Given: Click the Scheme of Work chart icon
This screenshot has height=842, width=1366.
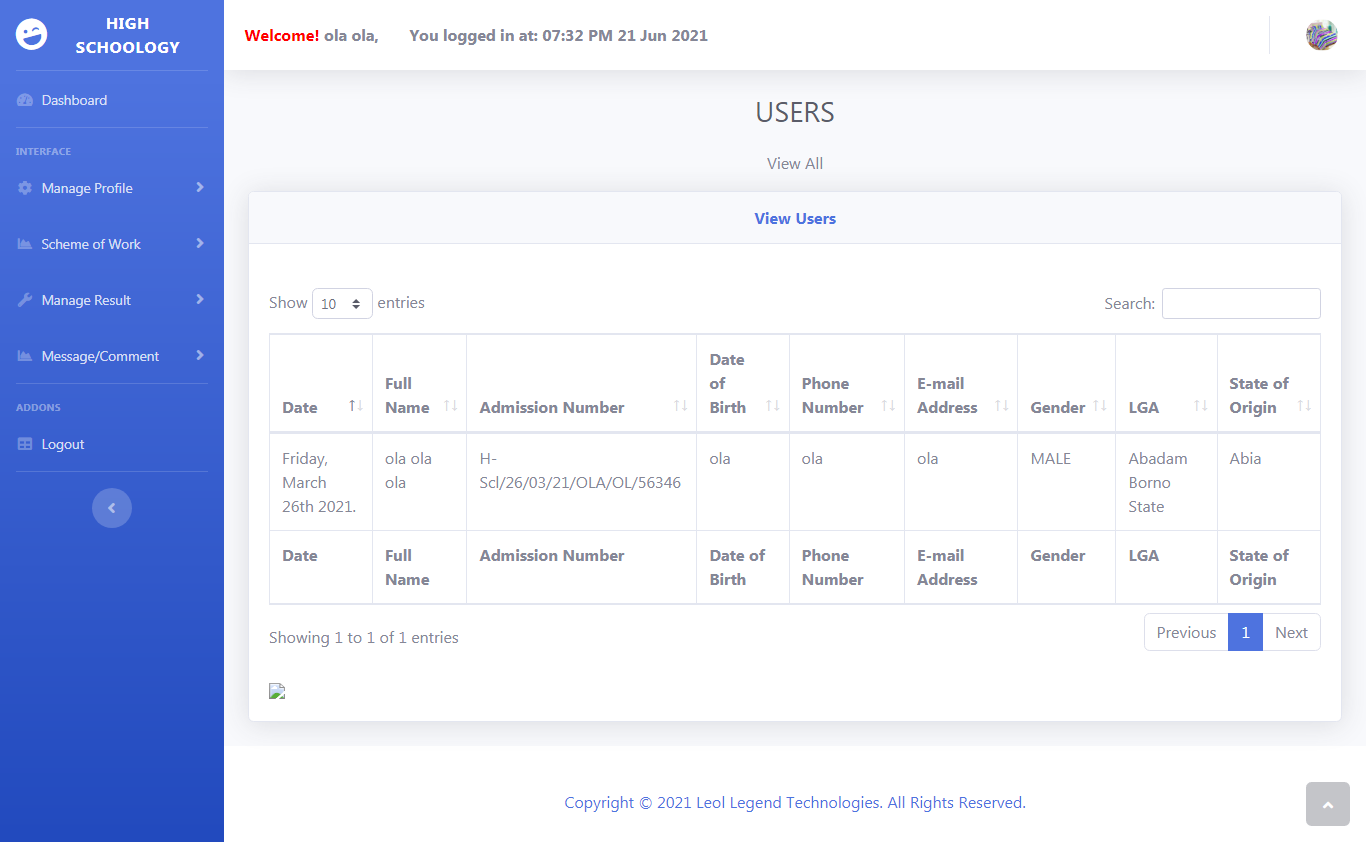Looking at the screenshot, I should 25,244.
